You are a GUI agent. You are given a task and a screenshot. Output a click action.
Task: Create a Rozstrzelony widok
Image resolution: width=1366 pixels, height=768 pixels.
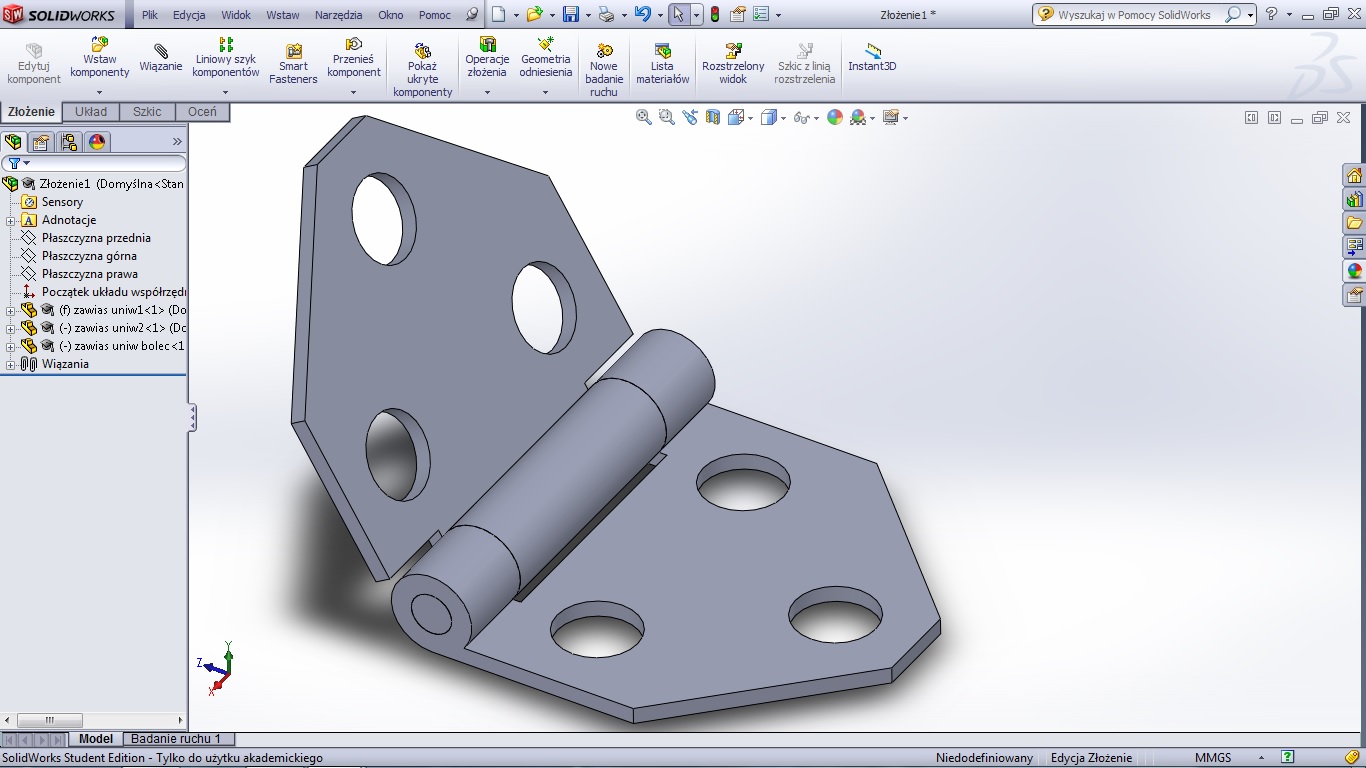733,64
